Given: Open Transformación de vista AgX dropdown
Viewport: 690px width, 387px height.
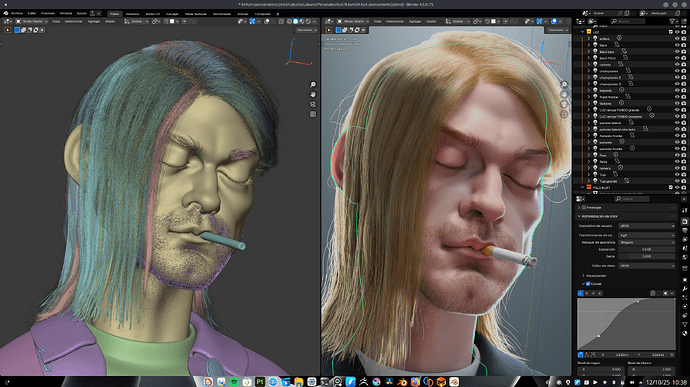Looking at the screenshot, I should point(646,235).
